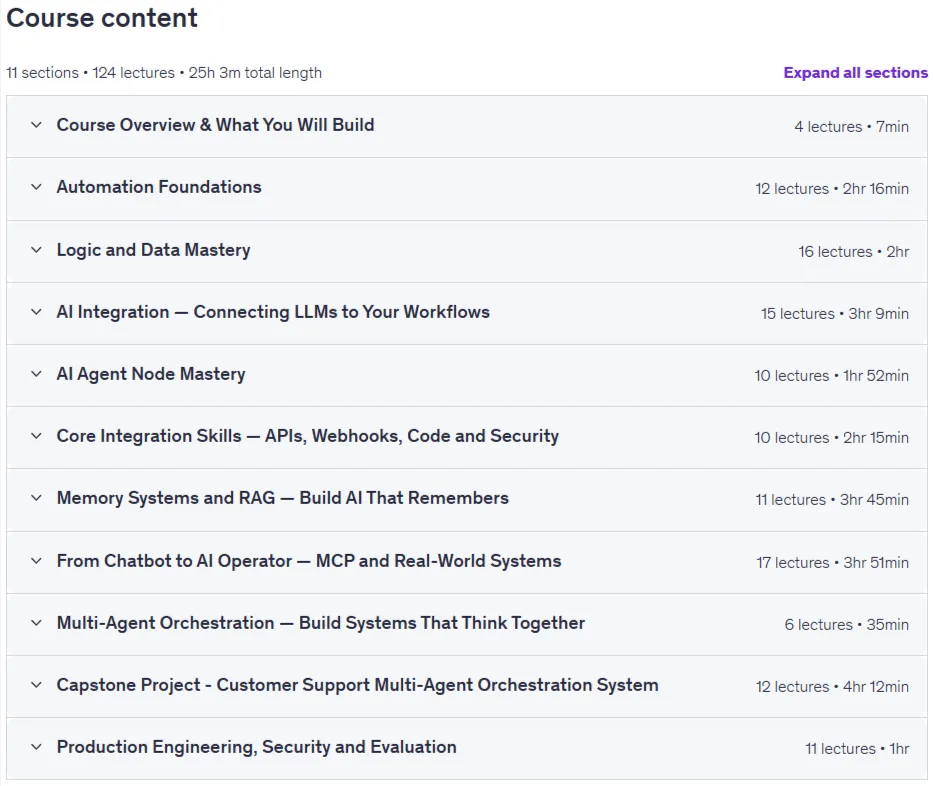Screen dimensions: 933x786
Task: Click the '15 lectures • 3hr 9min' text
Action: pos(835,314)
